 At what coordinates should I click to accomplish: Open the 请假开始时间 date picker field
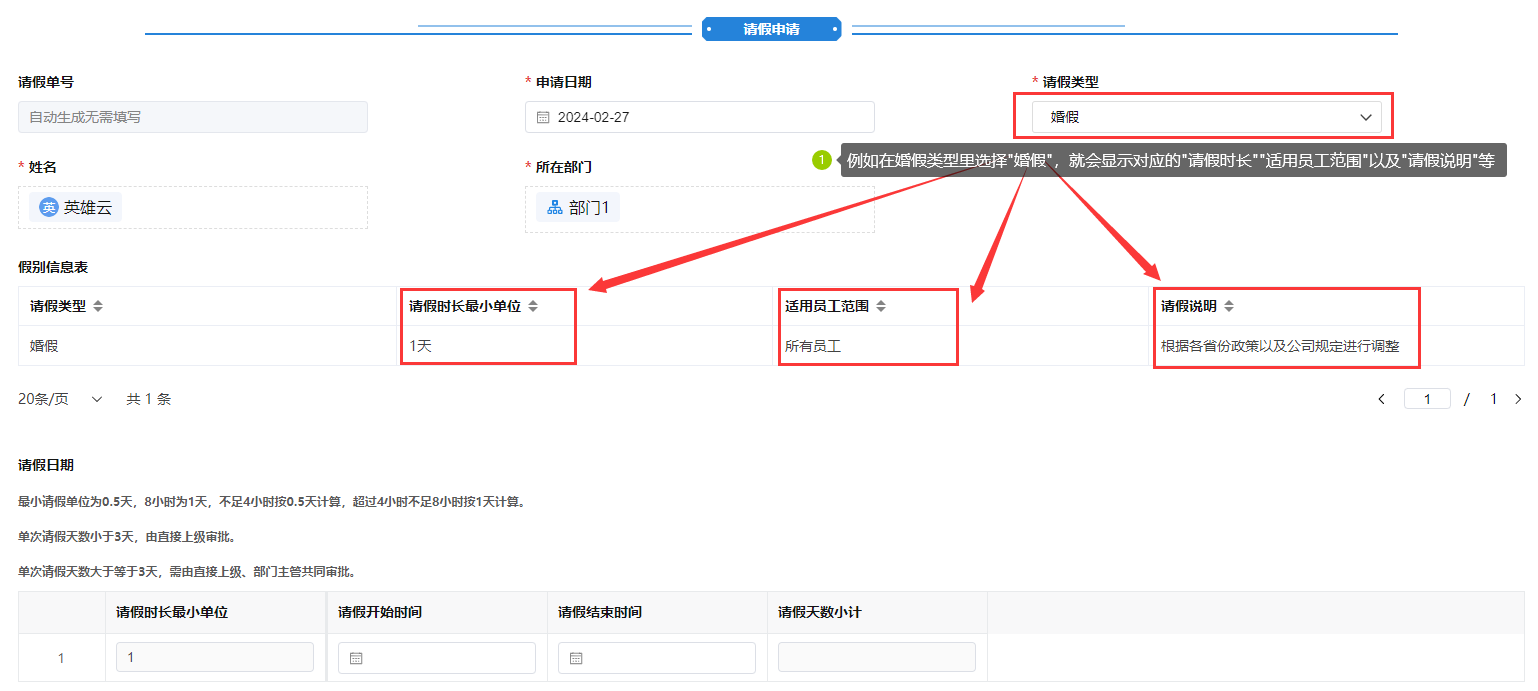click(x=437, y=657)
